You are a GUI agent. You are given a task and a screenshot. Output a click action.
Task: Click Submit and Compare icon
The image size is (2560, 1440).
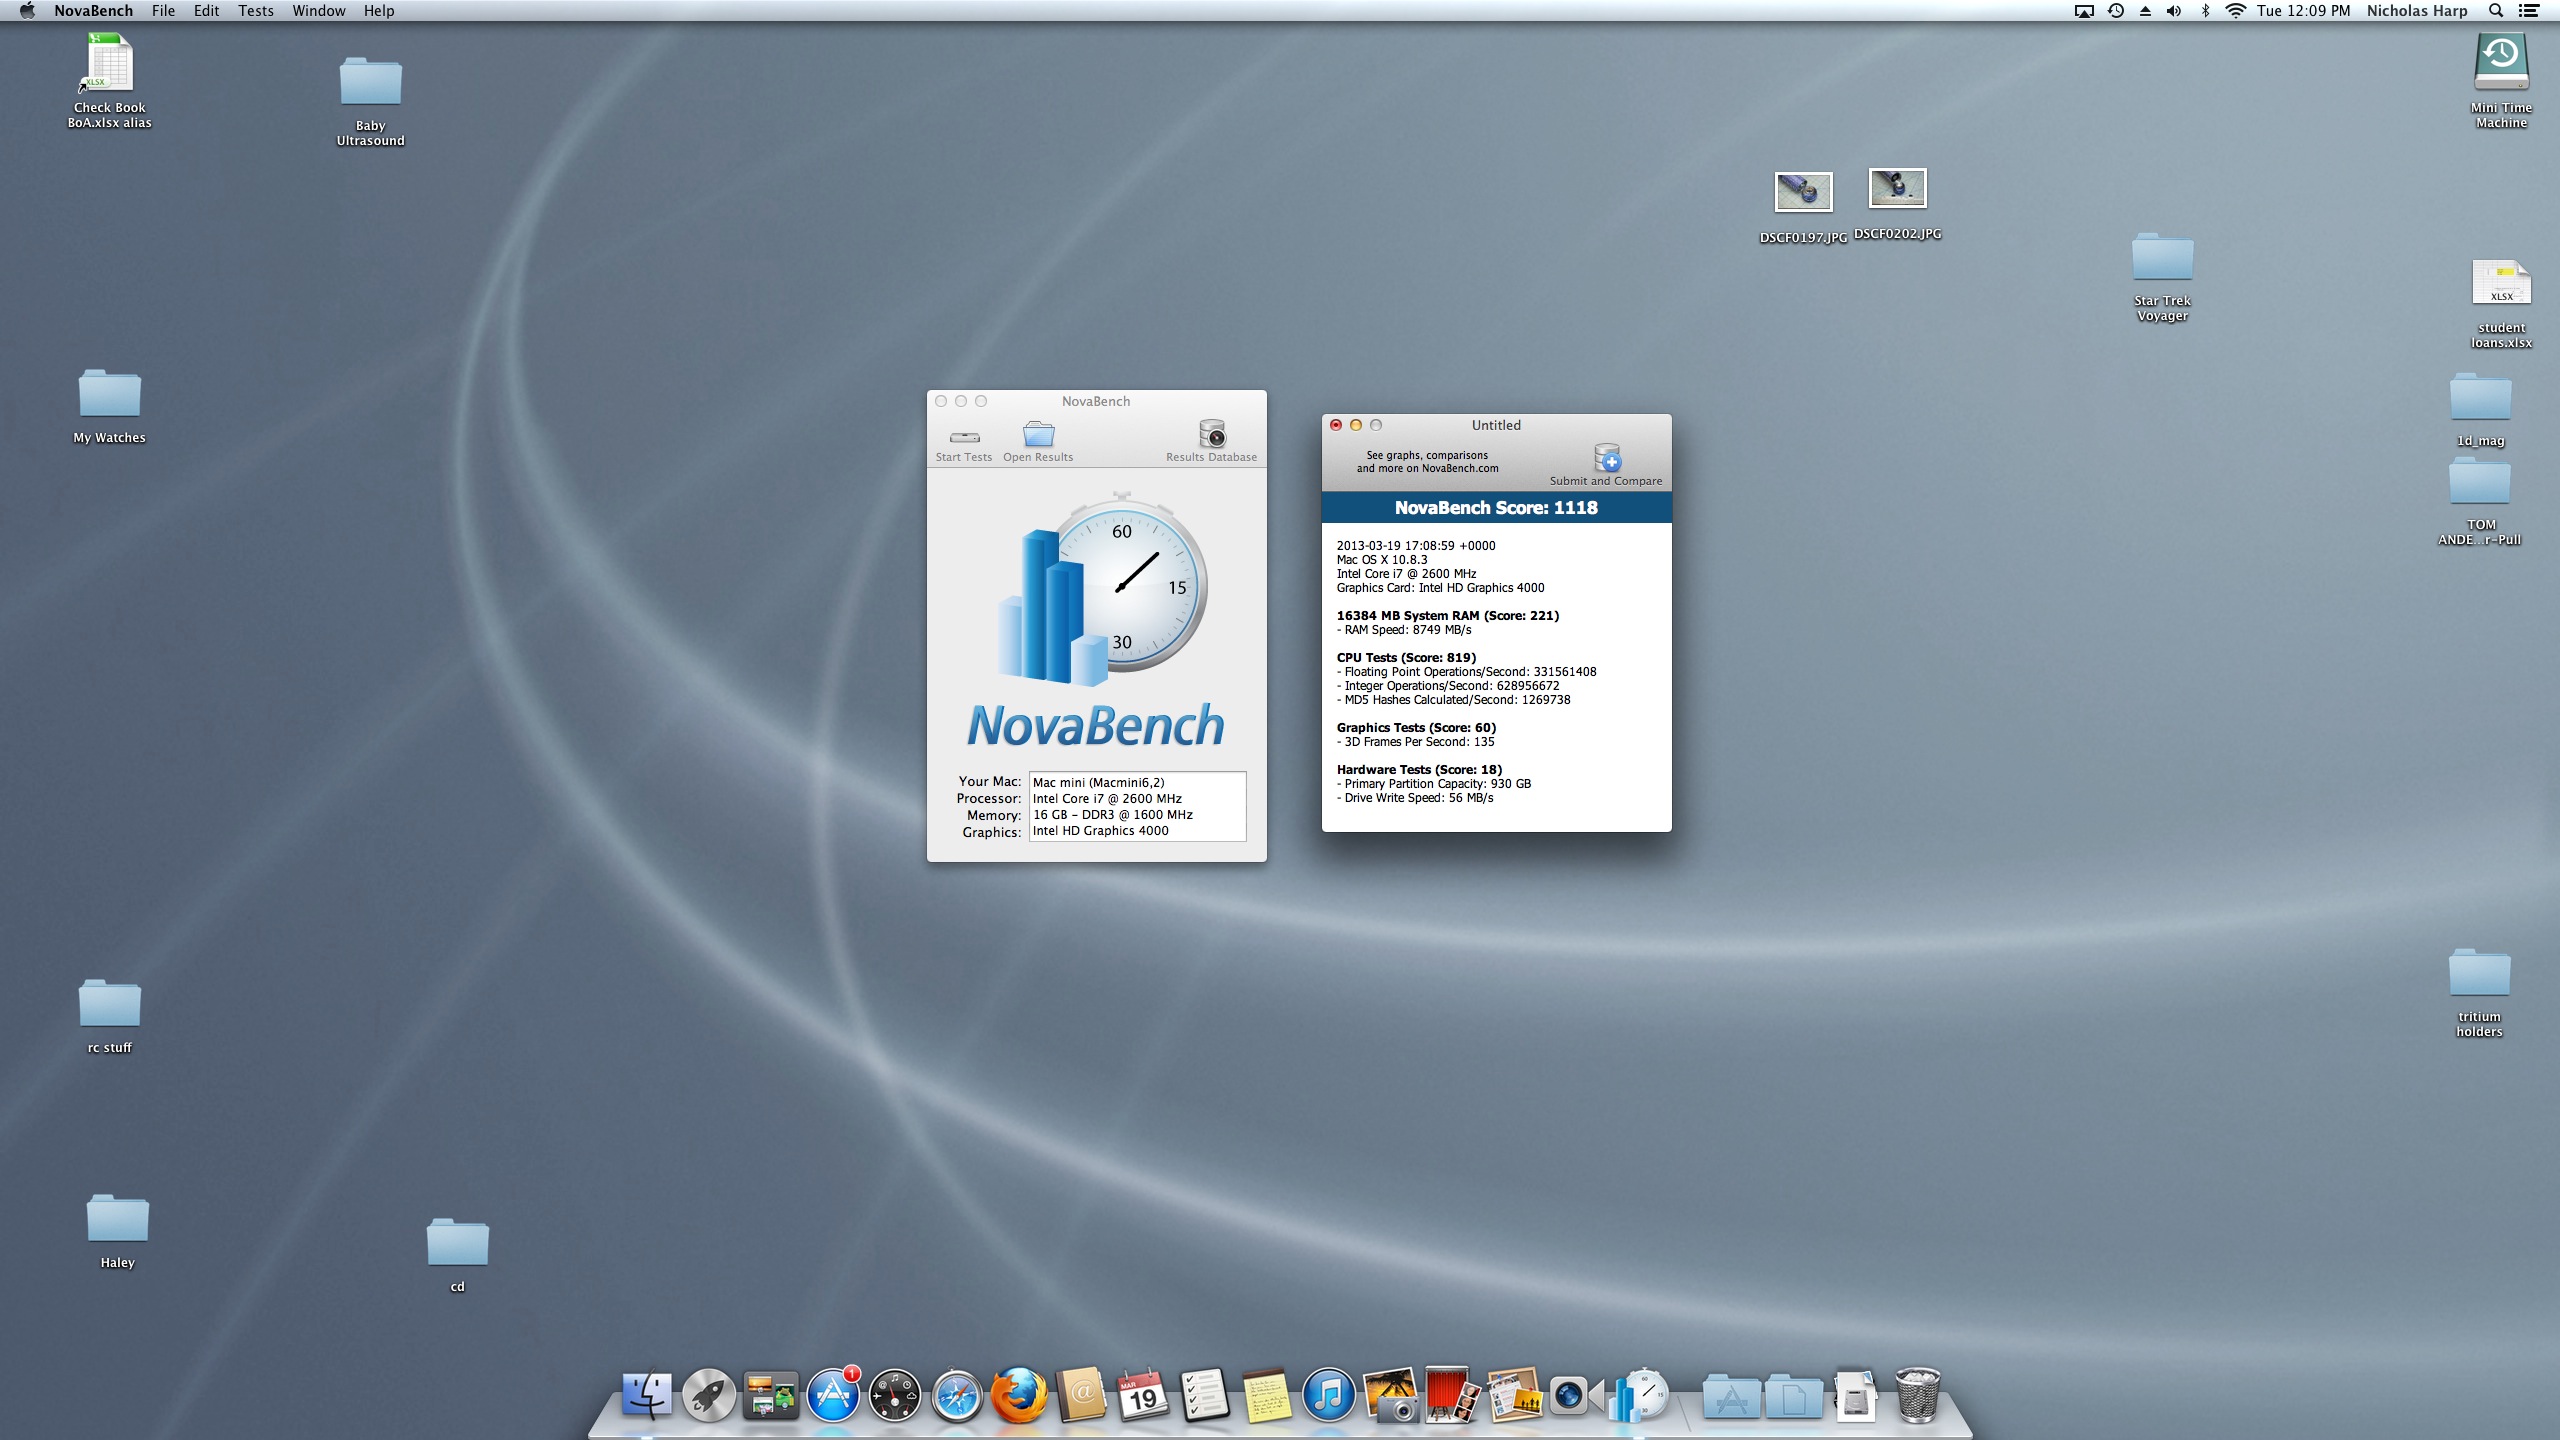coord(1607,458)
